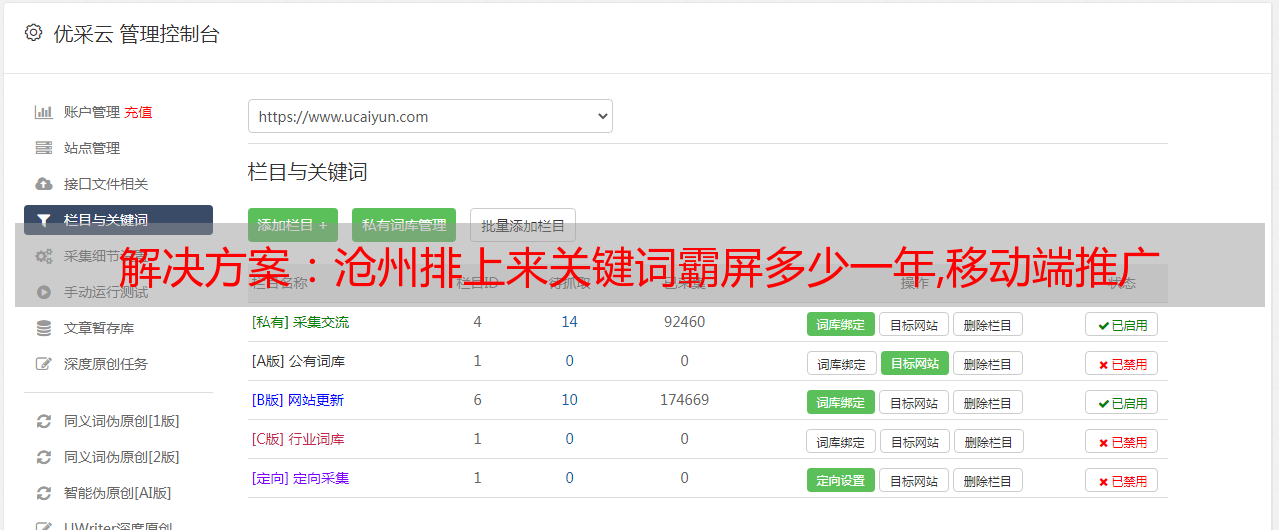1279x530 pixels.
Task: Go to 文章暂存库
Action: click(x=99, y=328)
